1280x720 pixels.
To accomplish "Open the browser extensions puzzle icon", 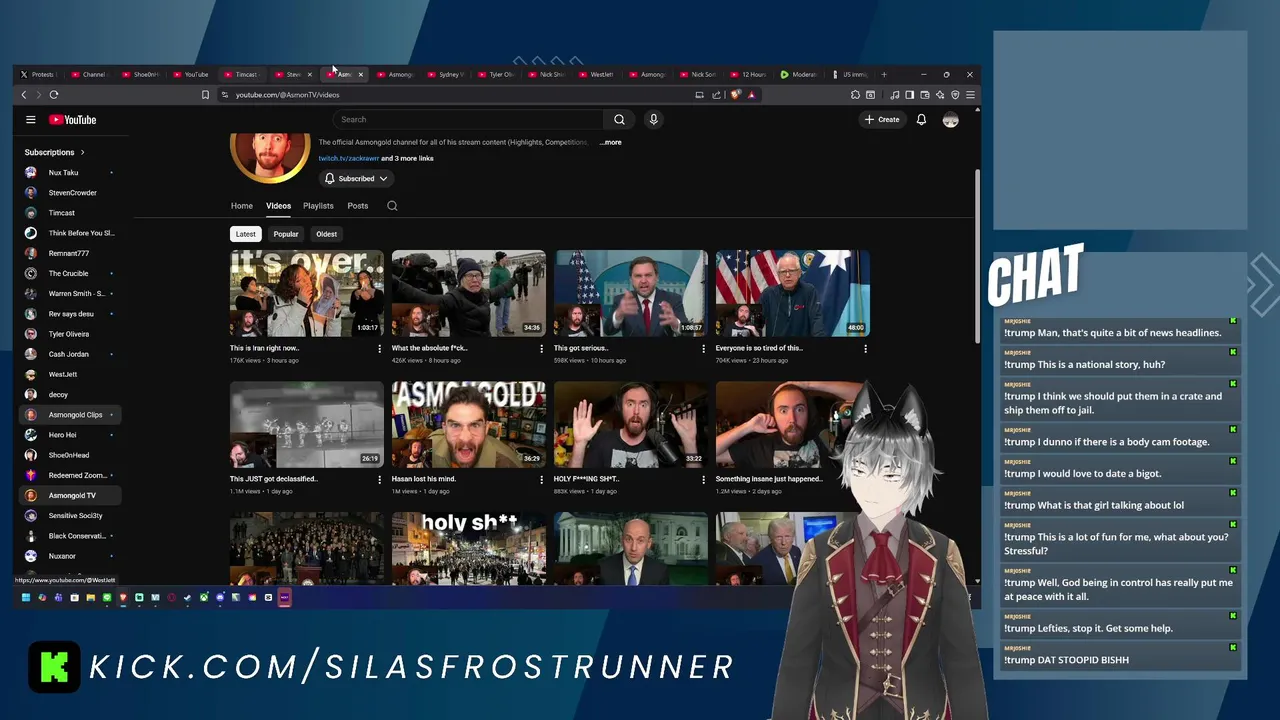I will pyautogui.click(x=855, y=95).
